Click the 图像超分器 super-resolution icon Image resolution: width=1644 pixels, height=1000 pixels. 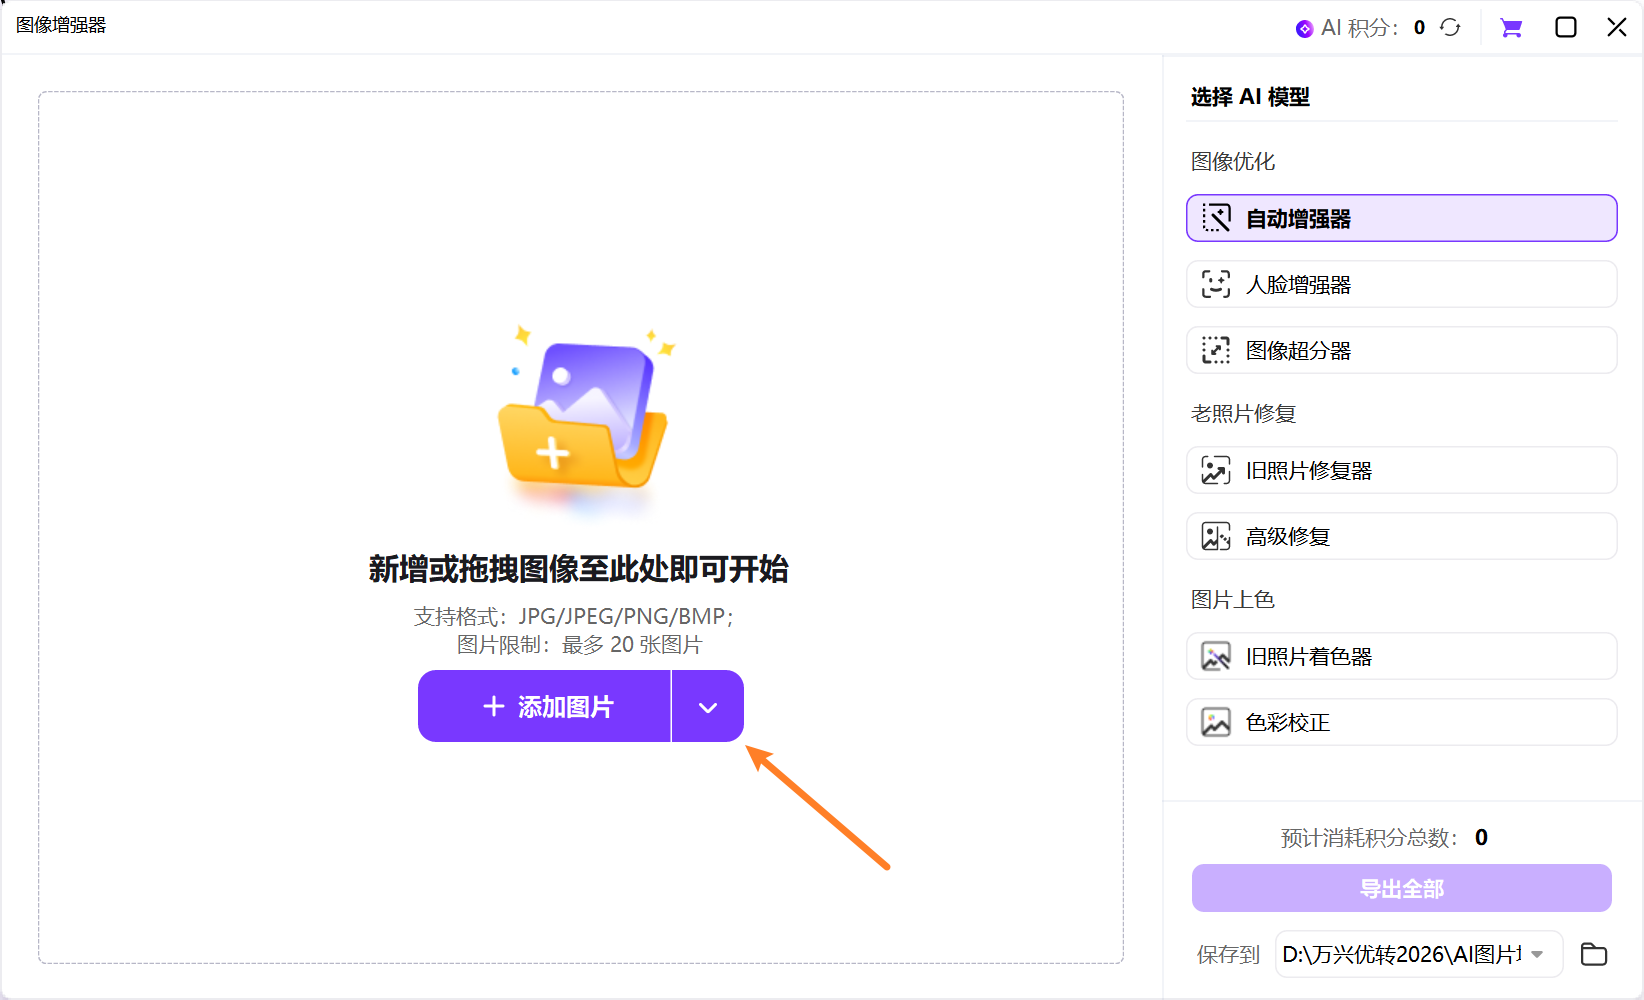[x=1215, y=350]
